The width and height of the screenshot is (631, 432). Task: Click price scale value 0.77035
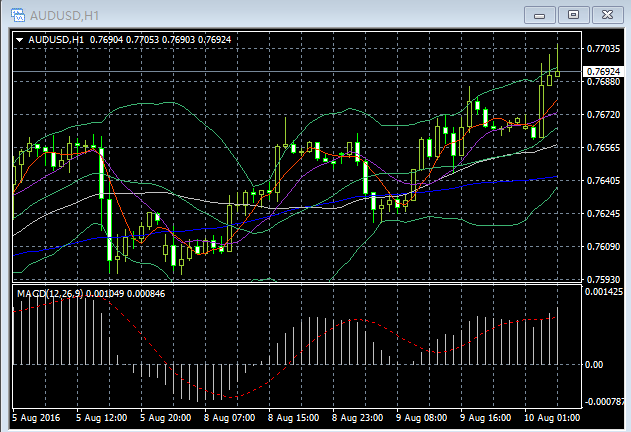click(603, 49)
